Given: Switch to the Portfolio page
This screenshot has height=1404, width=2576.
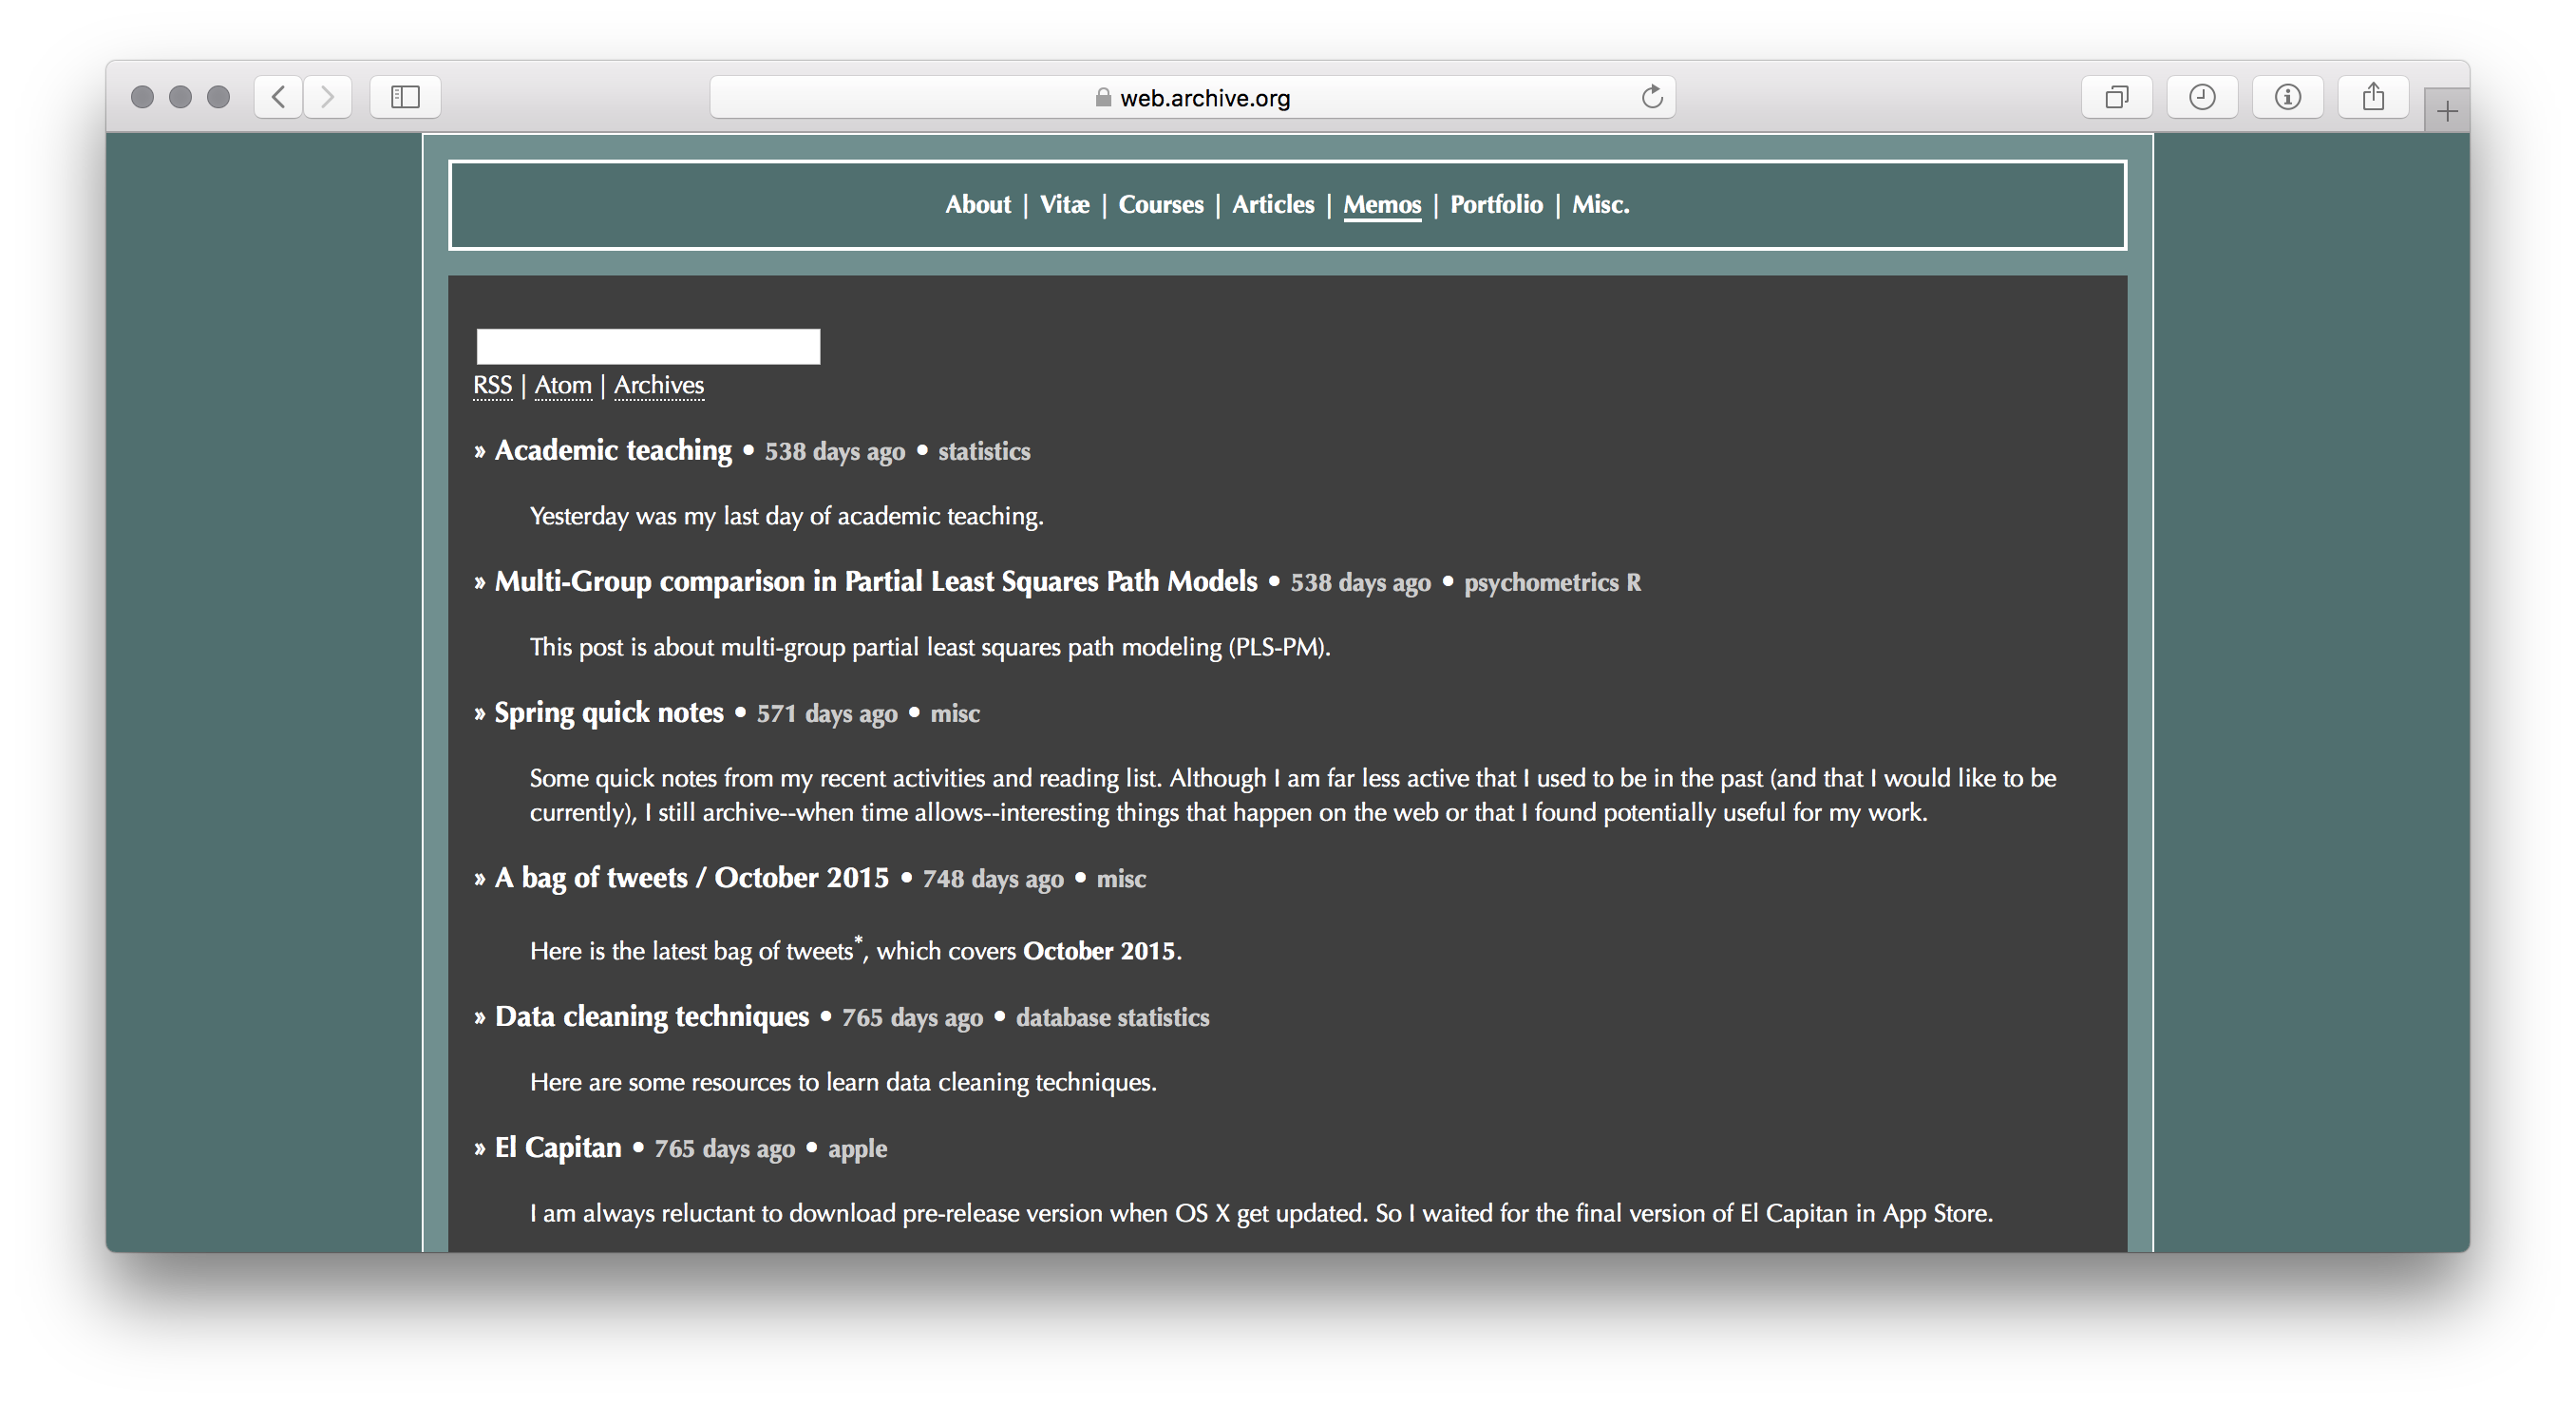Looking at the screenshot, I should point(1496,204).
